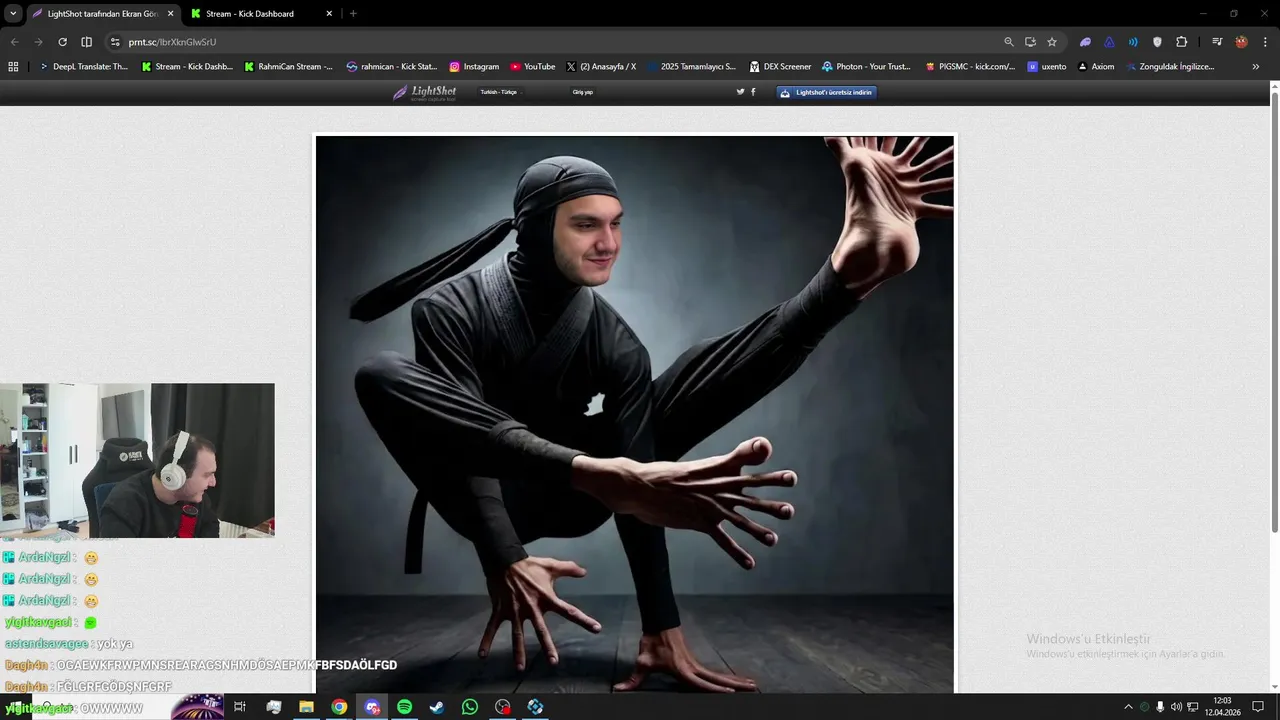Click the zoom magnifier icon in address bar
Image resolution: width=1280 pixels, height=720 pixels.
(x=1009, y=42)
